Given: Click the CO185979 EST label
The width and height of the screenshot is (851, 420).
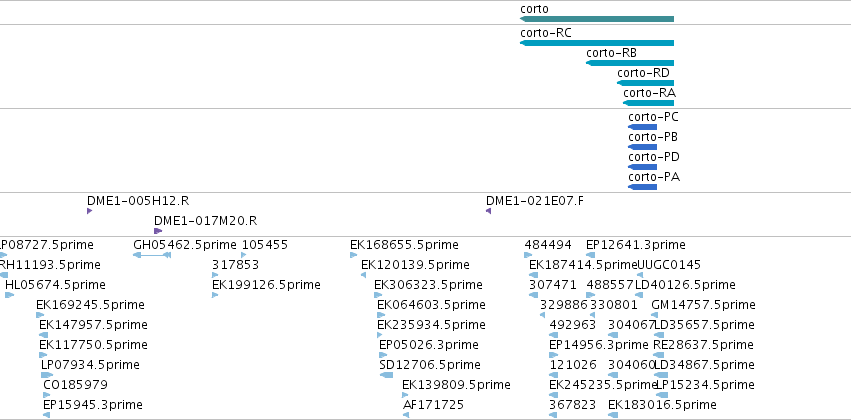Looking at the screenshot, I should pos(75,385).
